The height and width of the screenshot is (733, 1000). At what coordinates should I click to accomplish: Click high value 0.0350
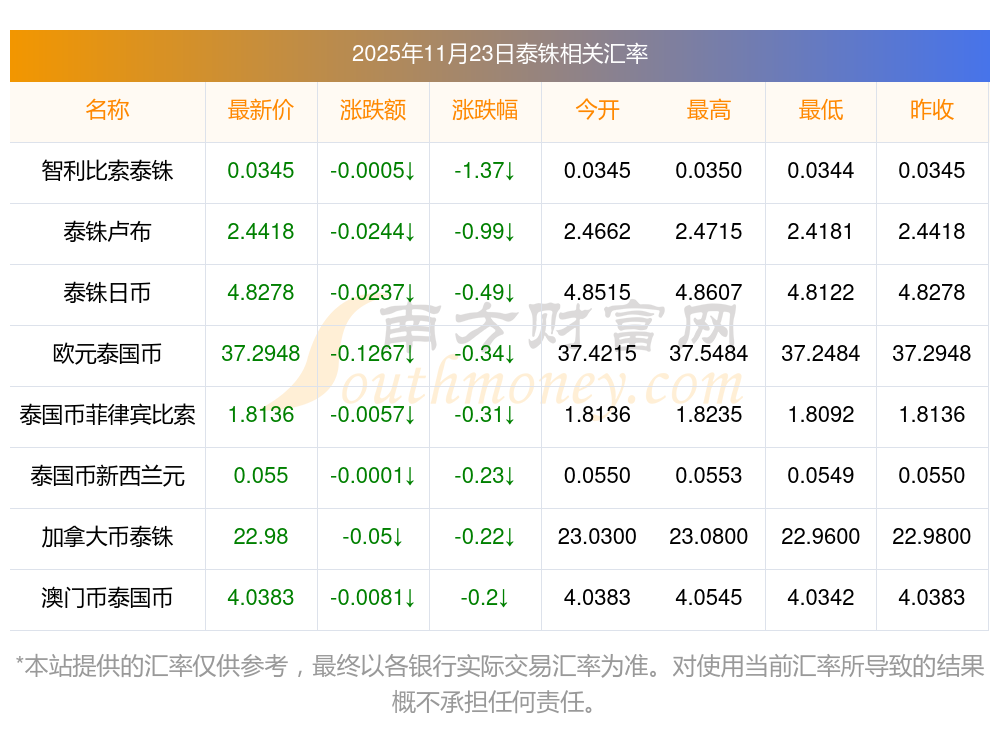click(x=709, y=171)
